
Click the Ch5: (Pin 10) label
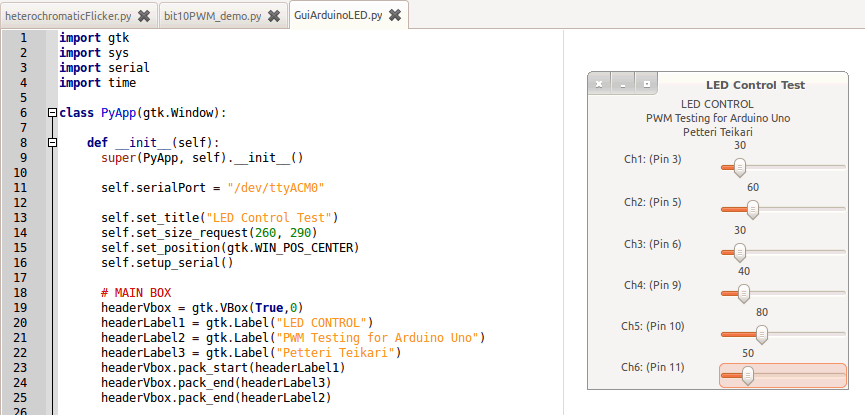653,326
